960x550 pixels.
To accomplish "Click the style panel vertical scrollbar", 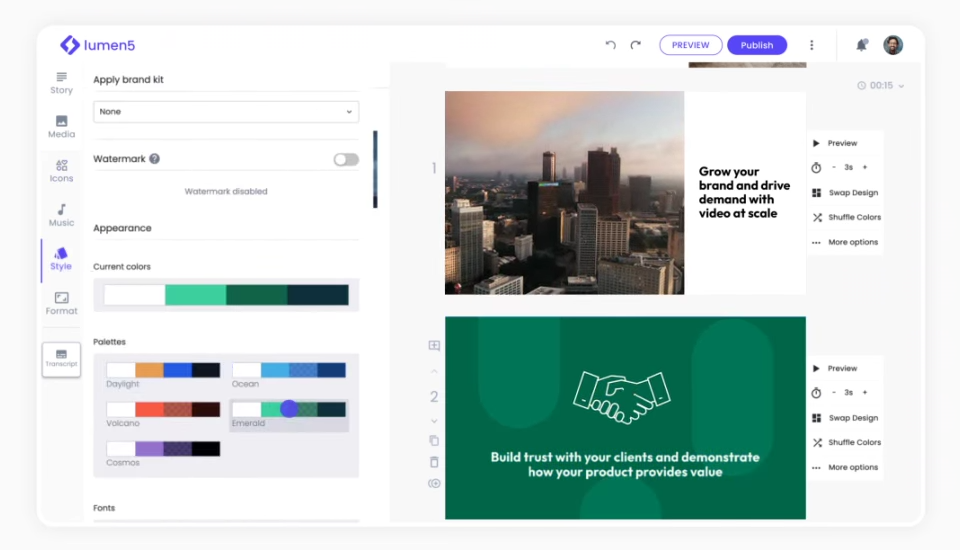I will [375, 169].
